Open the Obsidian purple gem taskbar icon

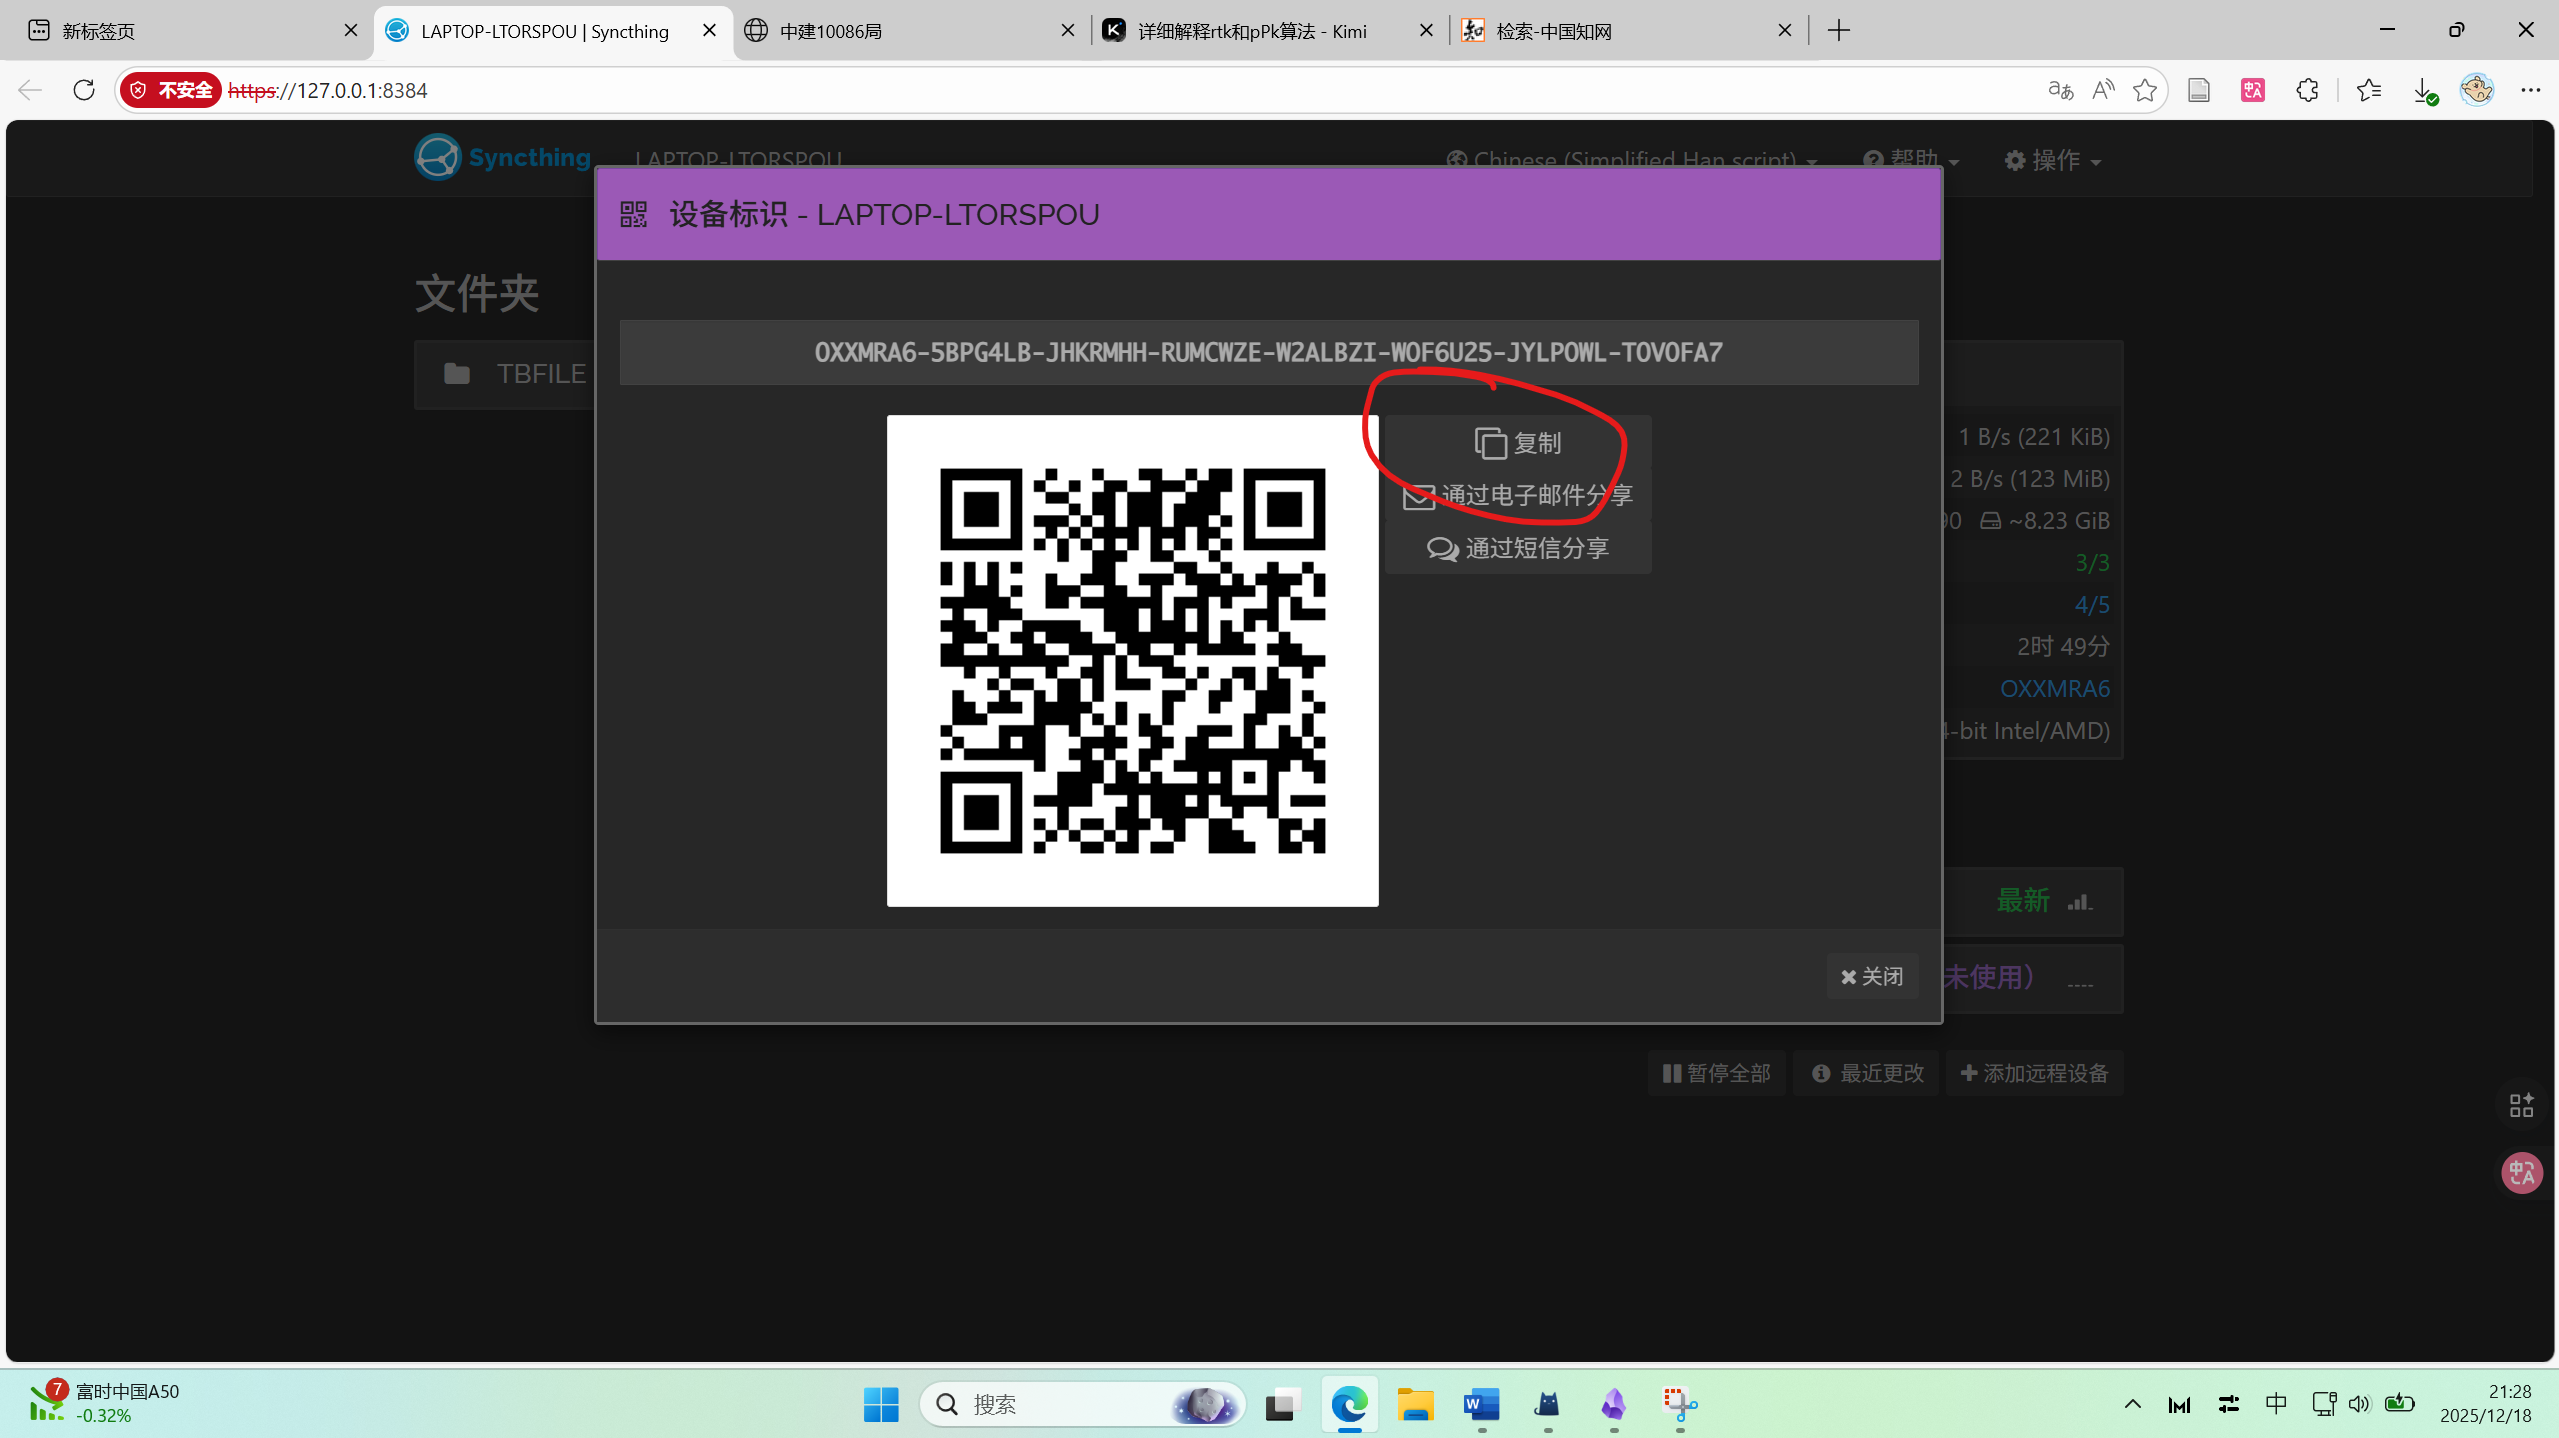pyautogui.click(x=1613, y=1404)
